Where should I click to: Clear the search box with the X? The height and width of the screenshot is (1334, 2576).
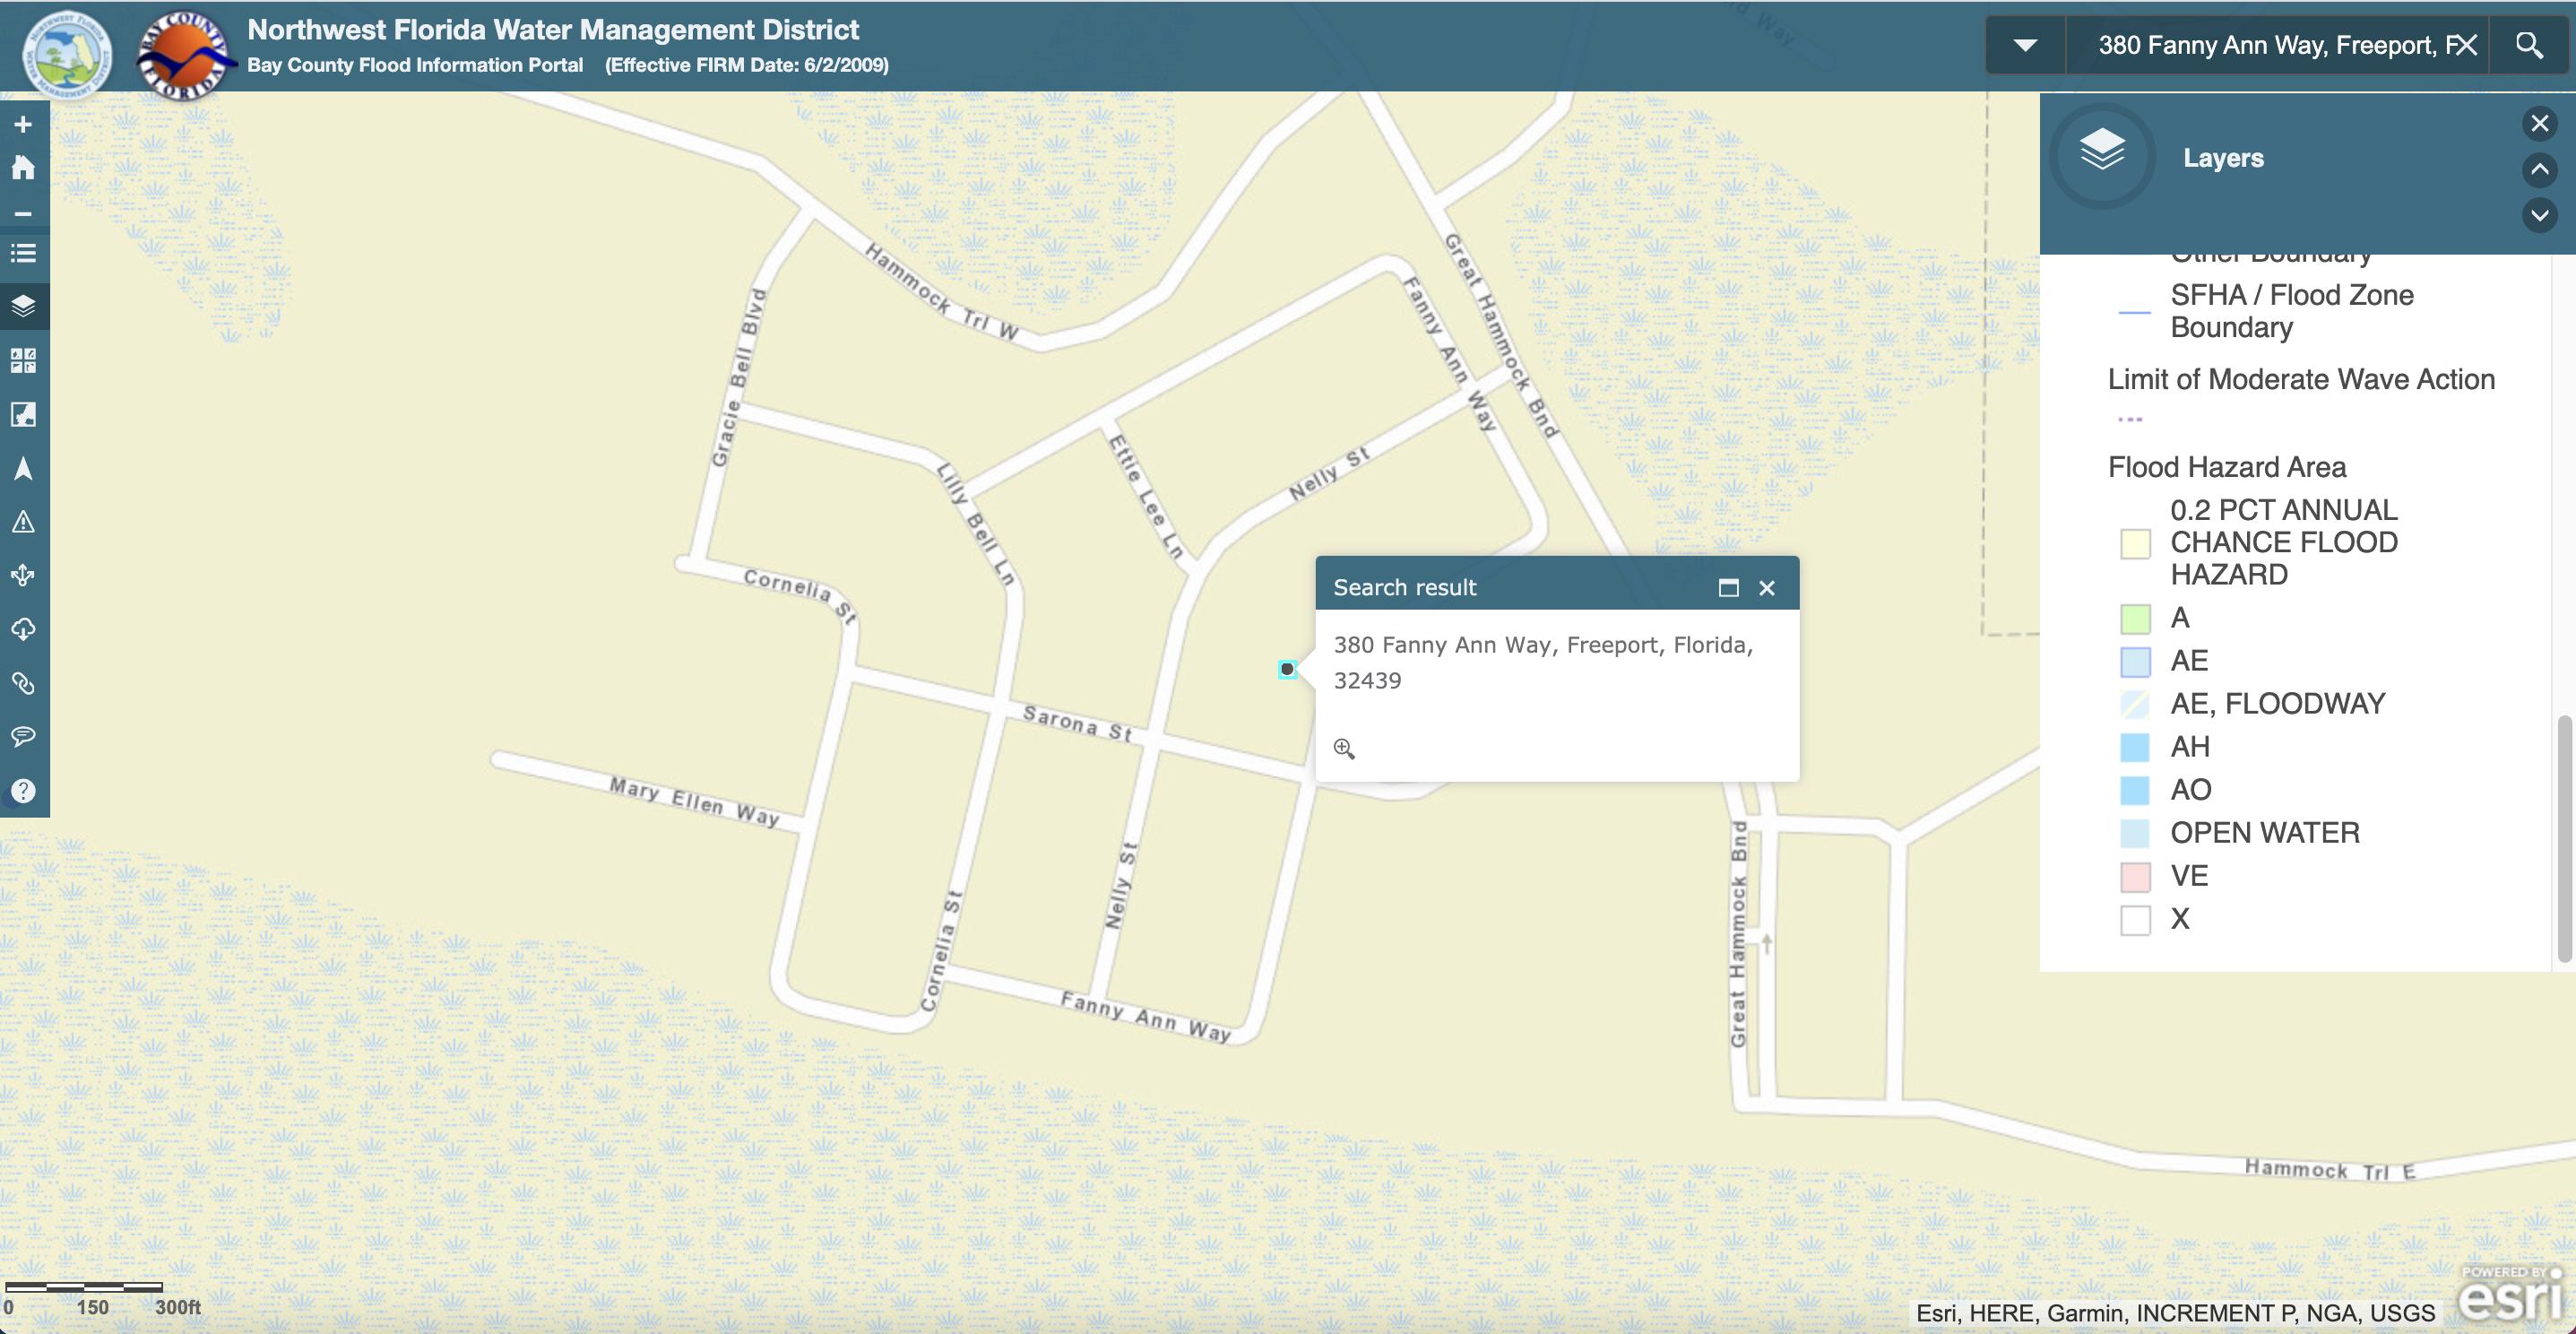point(2465,44)
